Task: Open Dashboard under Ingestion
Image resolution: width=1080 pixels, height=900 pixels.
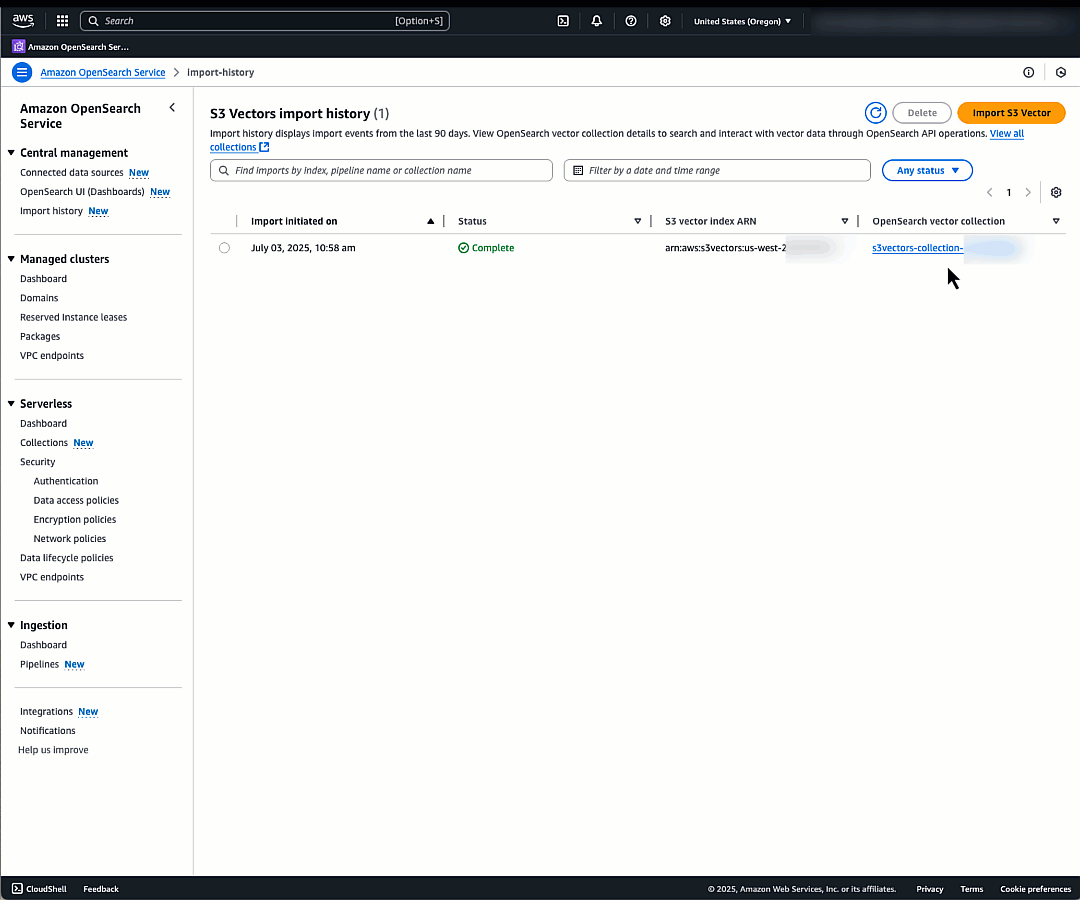Action: coord(43,645)
